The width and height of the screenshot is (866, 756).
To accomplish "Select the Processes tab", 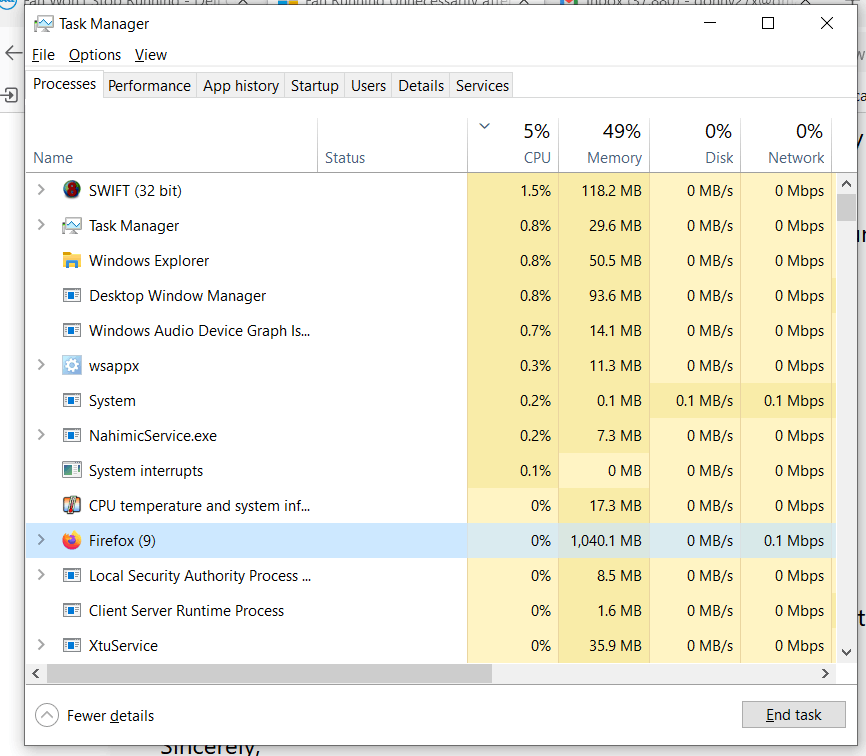I will pyautogui.click(x=65, y=84).
